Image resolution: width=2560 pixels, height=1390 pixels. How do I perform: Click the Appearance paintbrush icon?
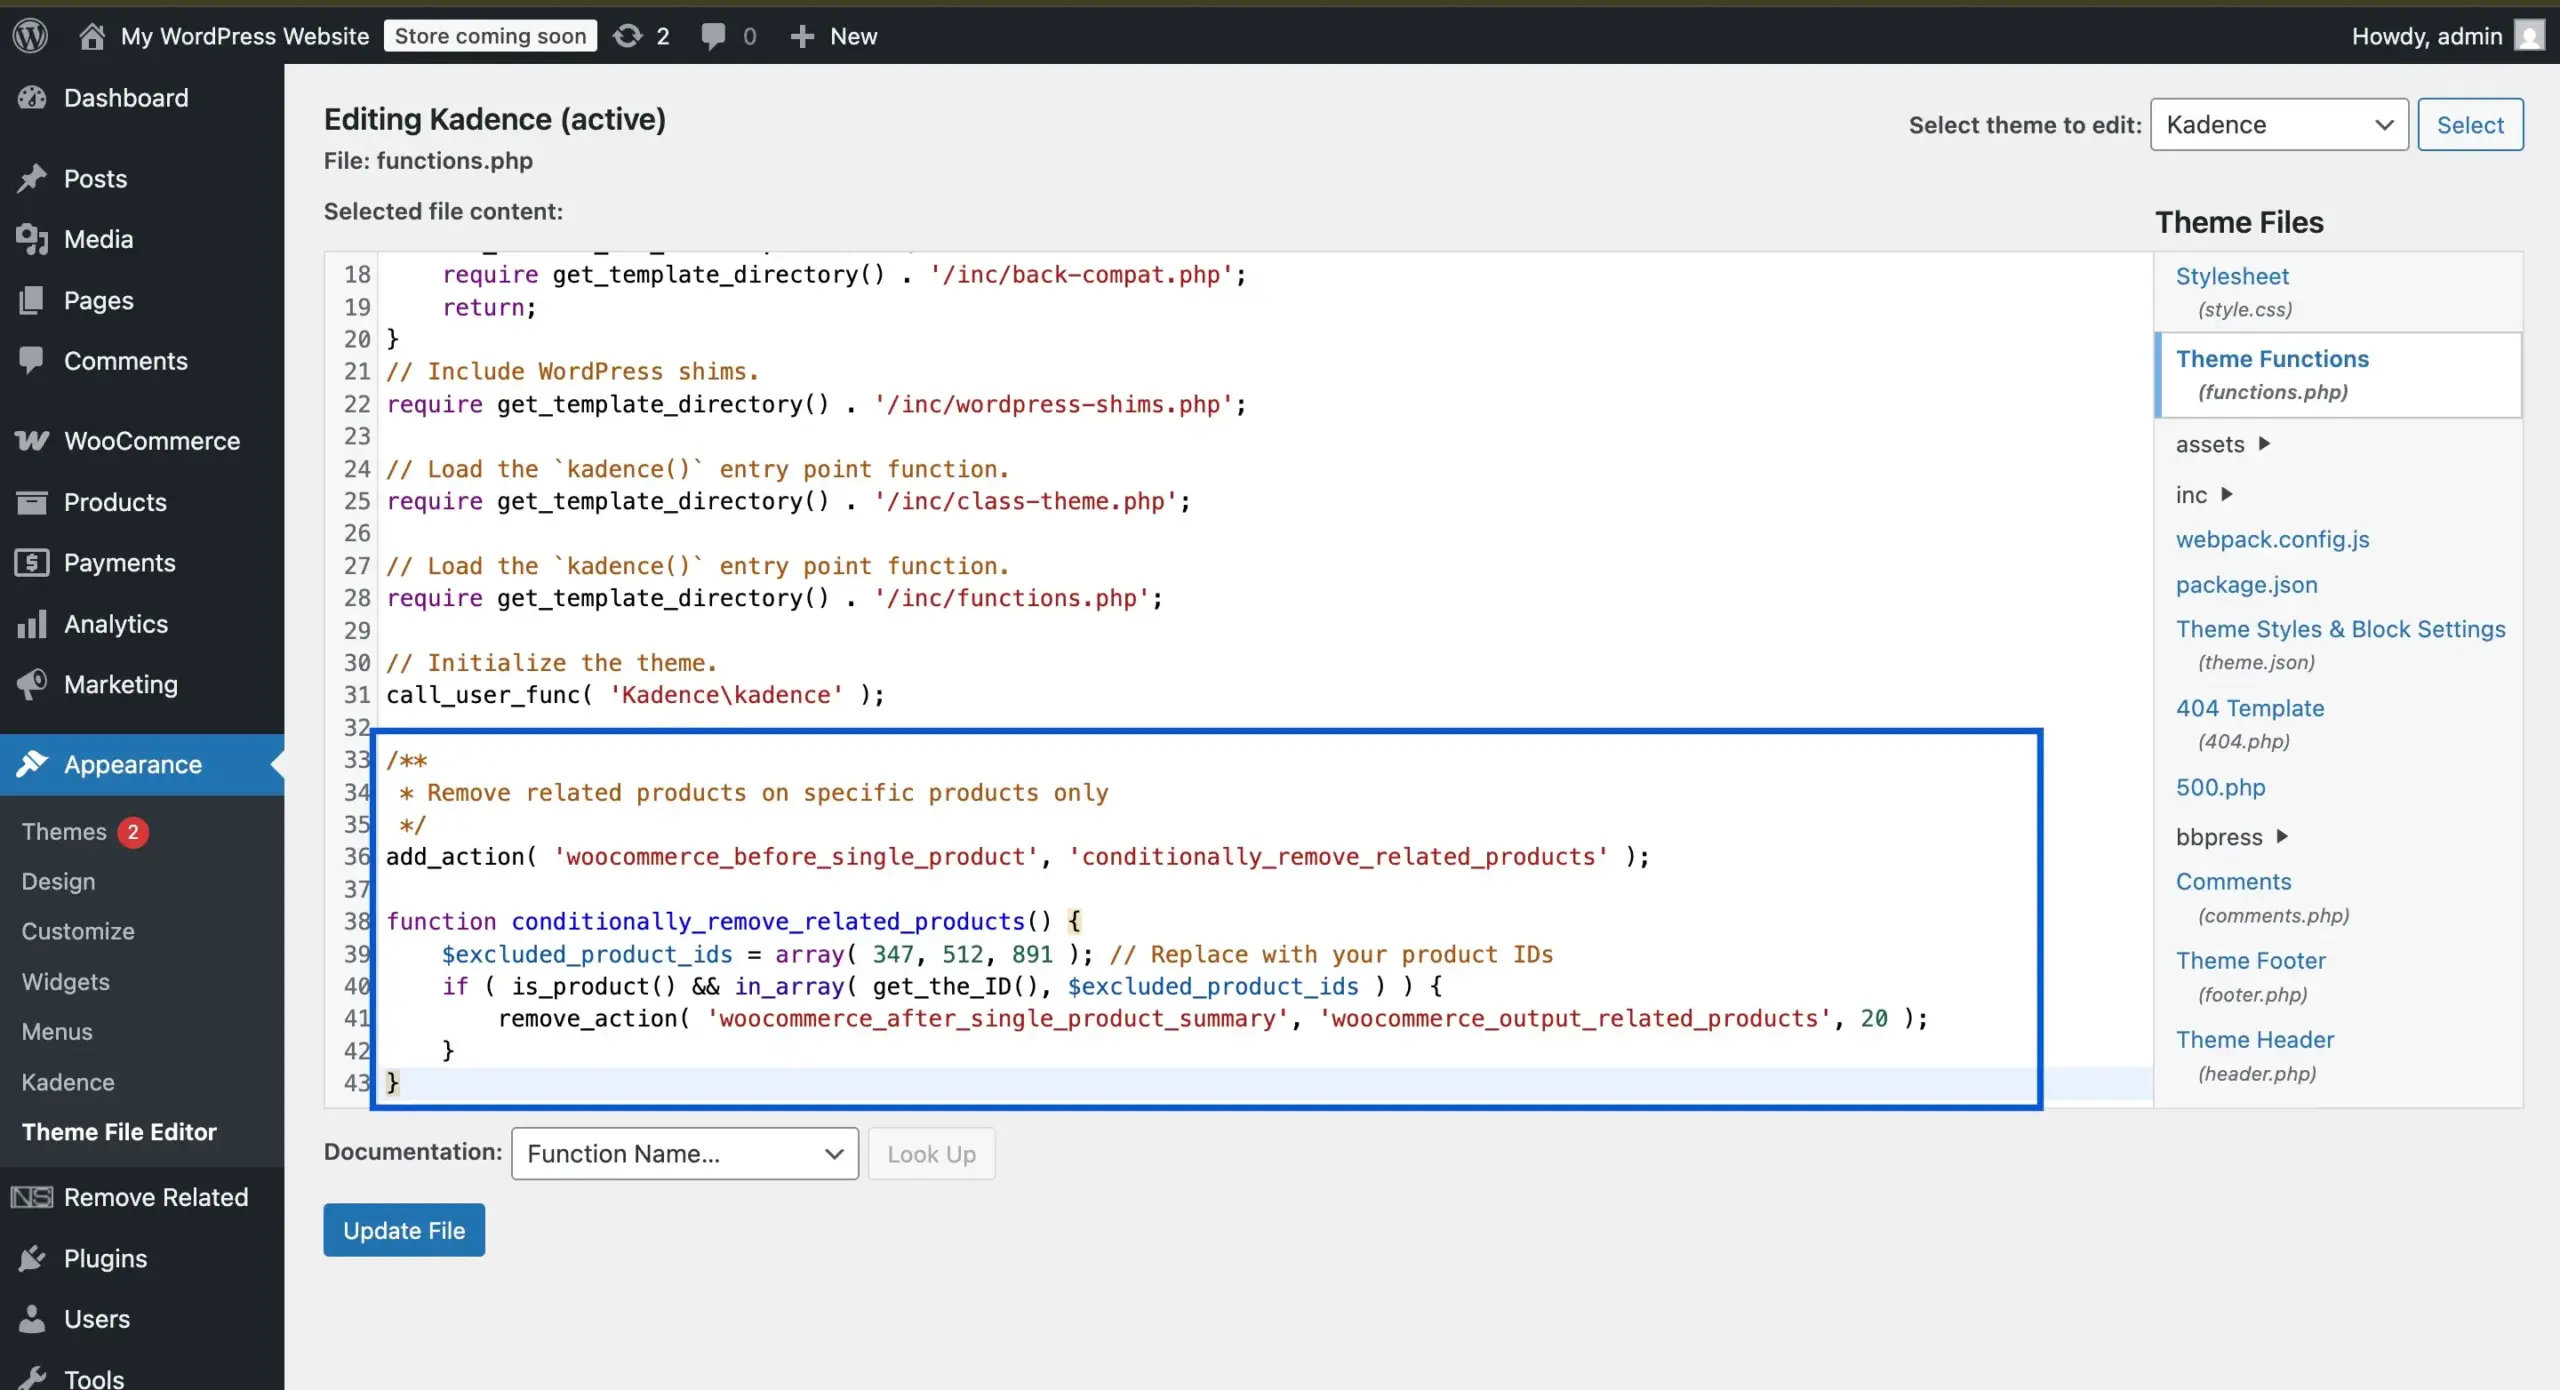[32, 764]
